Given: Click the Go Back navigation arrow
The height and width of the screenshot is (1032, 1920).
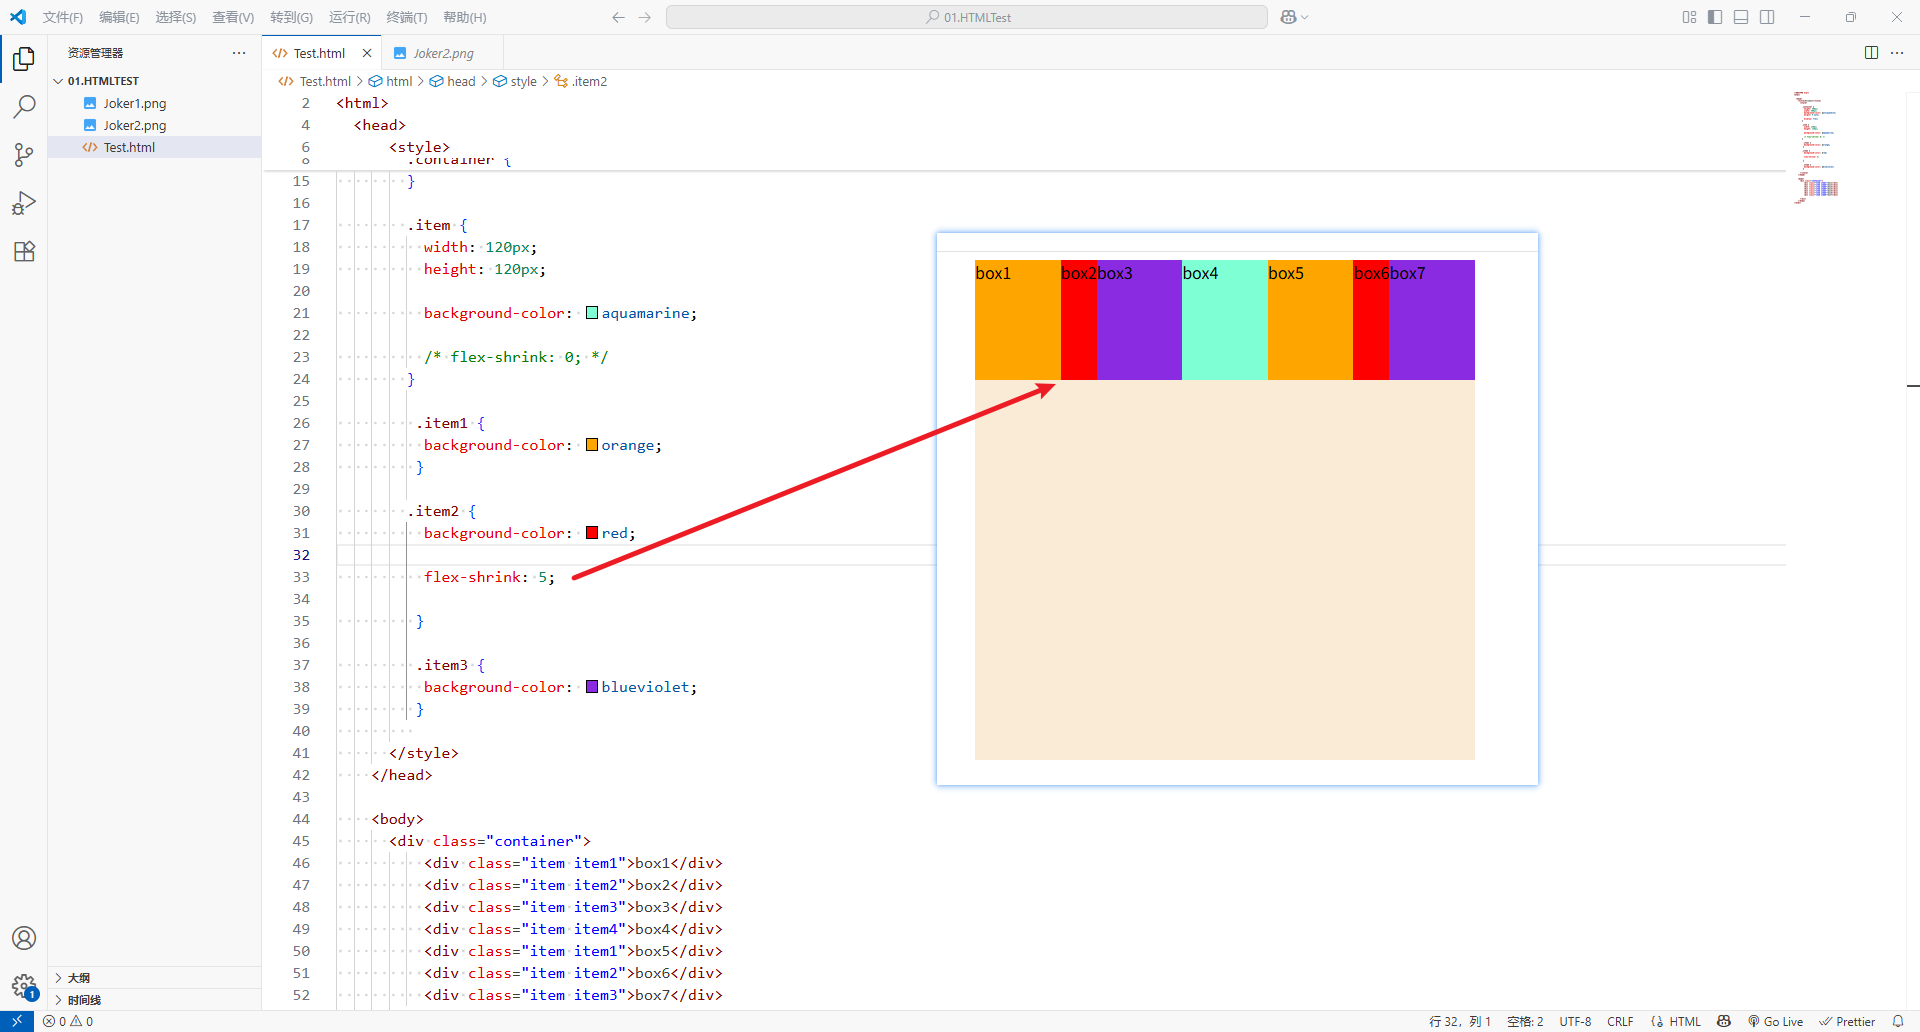Looking at the screenshot, I should (x=618, y=17).
